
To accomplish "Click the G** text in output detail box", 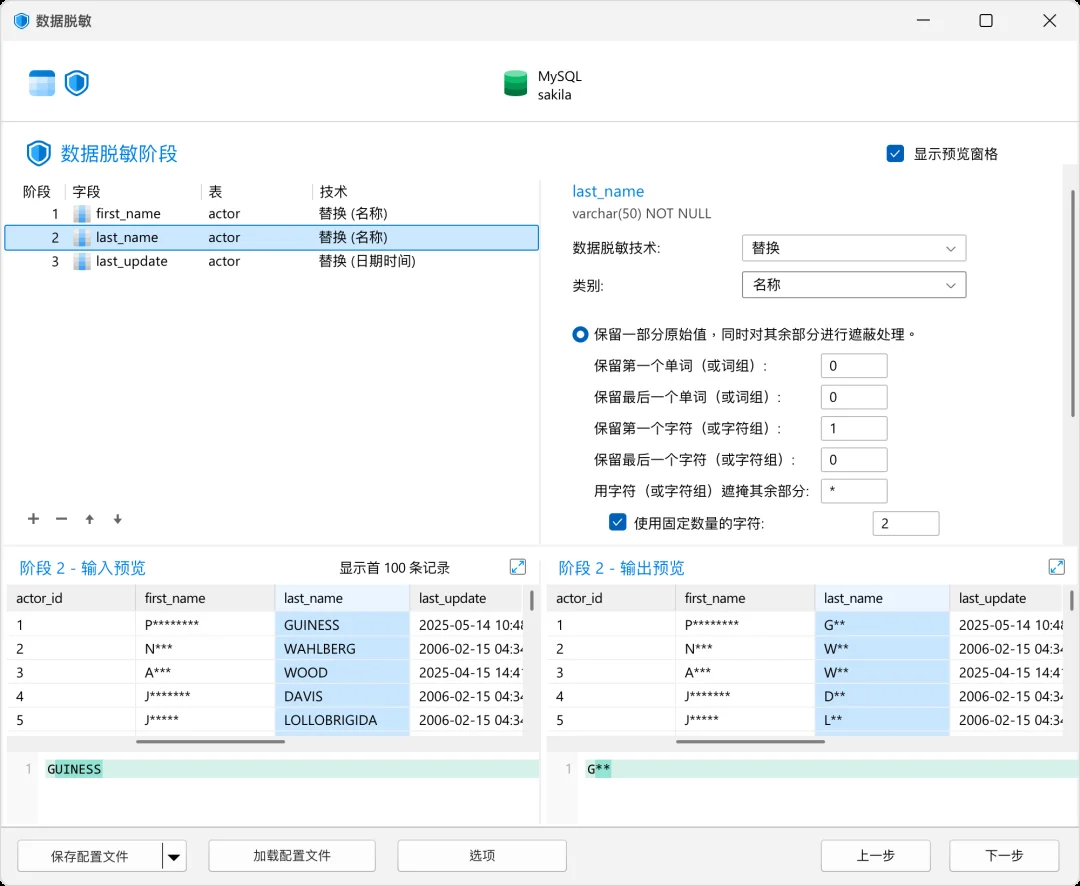I will tap(599, 769).
